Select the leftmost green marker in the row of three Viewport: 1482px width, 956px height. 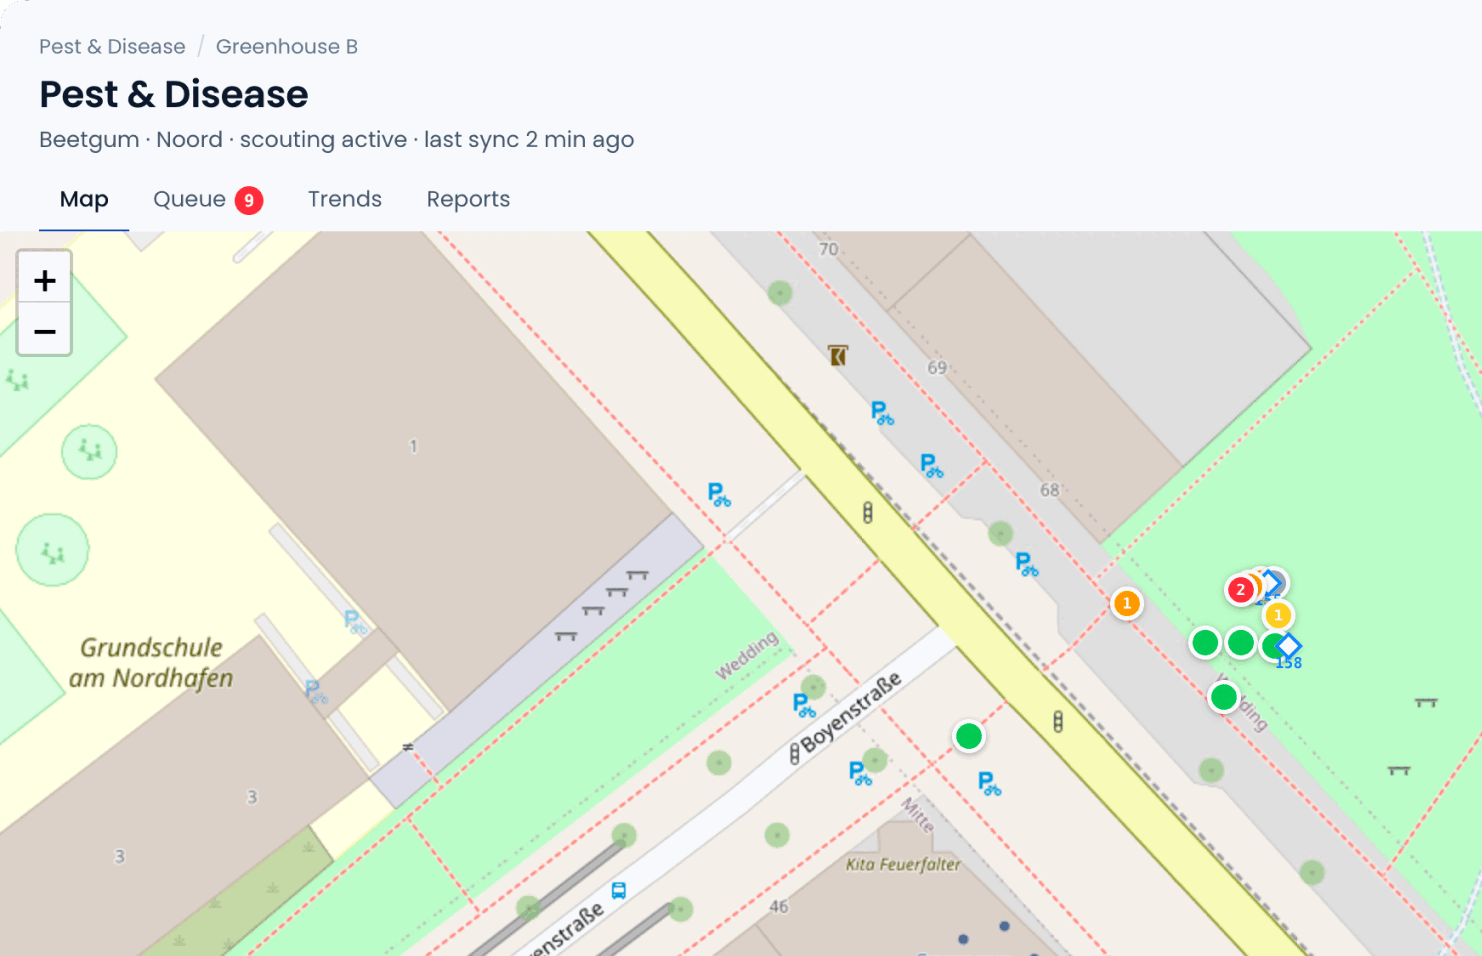point(1205,643)
